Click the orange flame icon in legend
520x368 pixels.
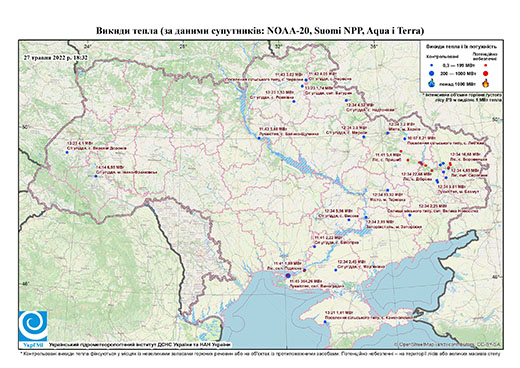click(x=485, y=83)
